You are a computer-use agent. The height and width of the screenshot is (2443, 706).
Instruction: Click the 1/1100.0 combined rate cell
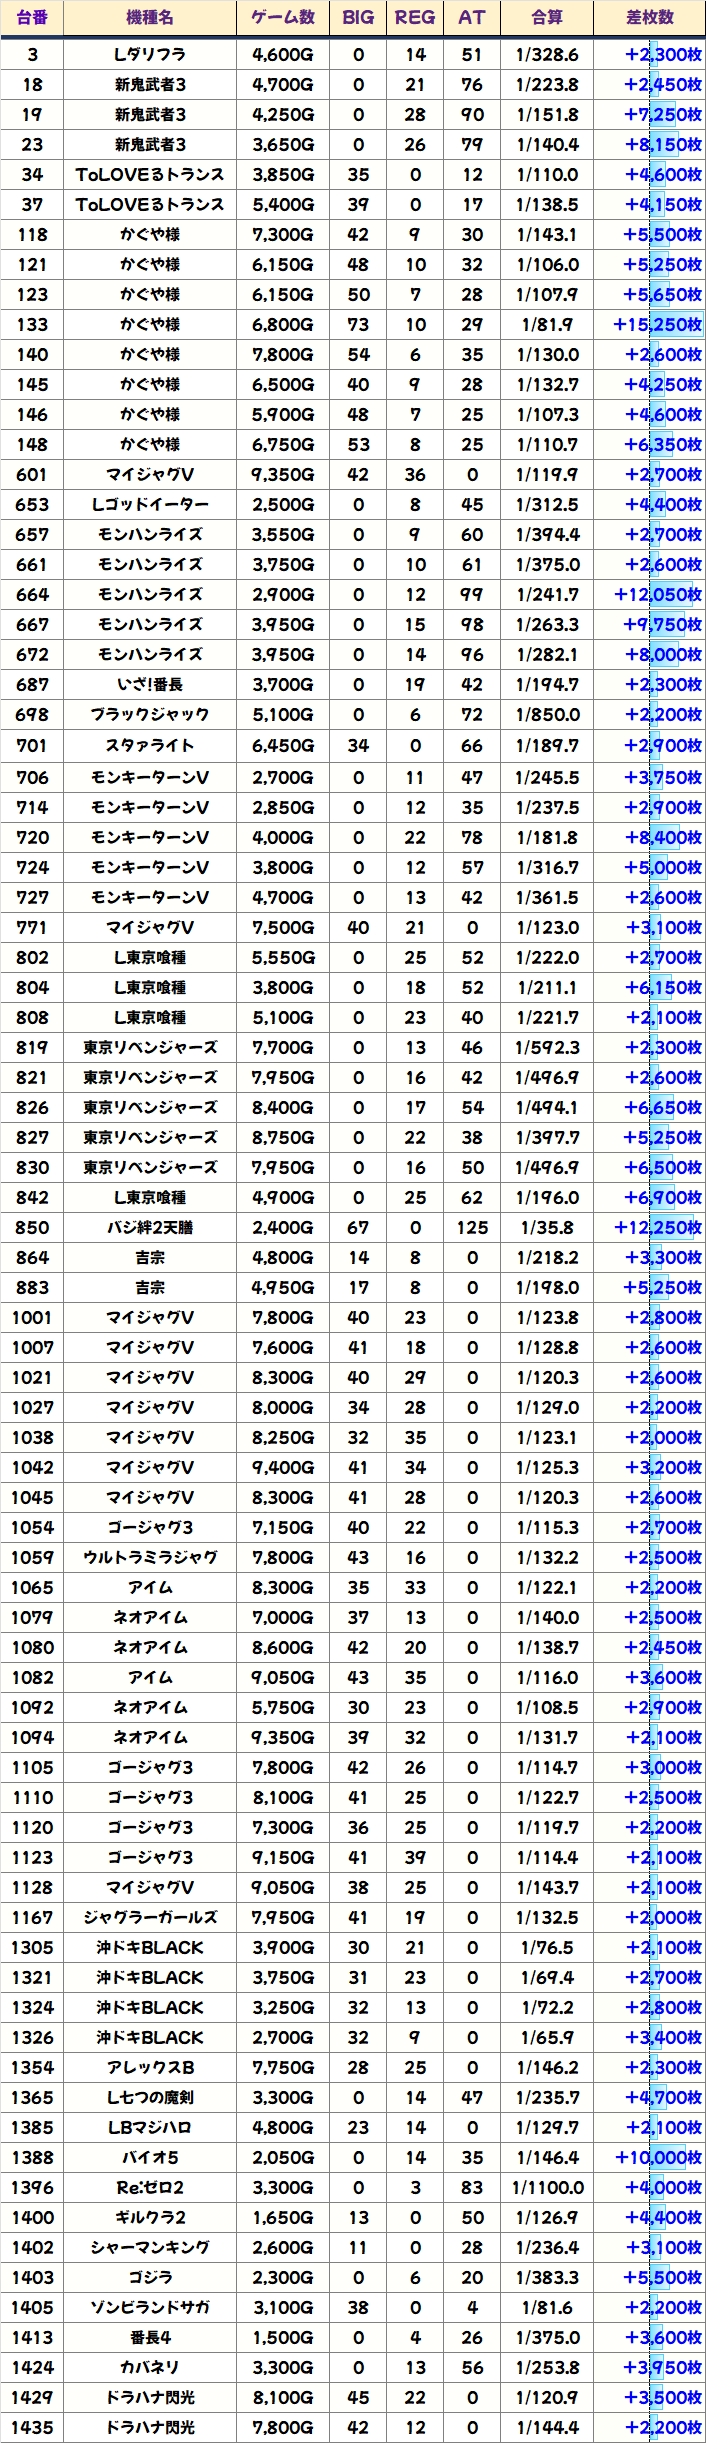point(547,2188)
